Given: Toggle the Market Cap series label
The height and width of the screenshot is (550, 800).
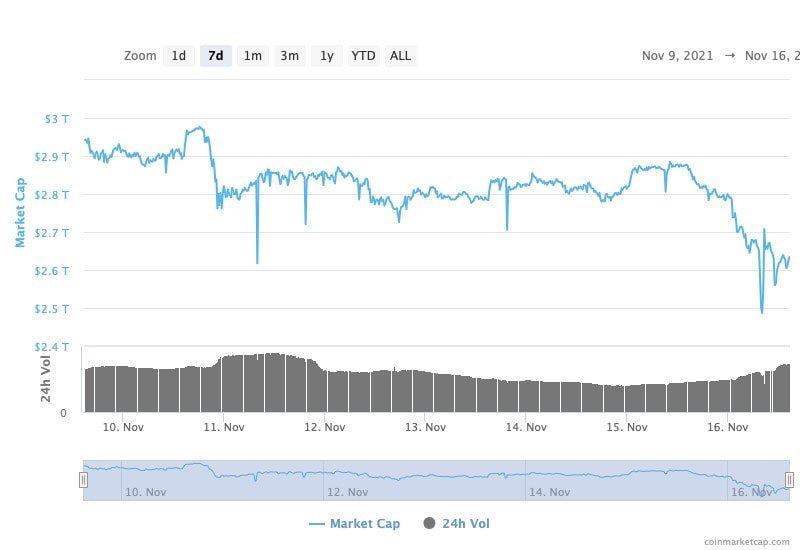Looking at the screenshot, I should coord(365,523).
